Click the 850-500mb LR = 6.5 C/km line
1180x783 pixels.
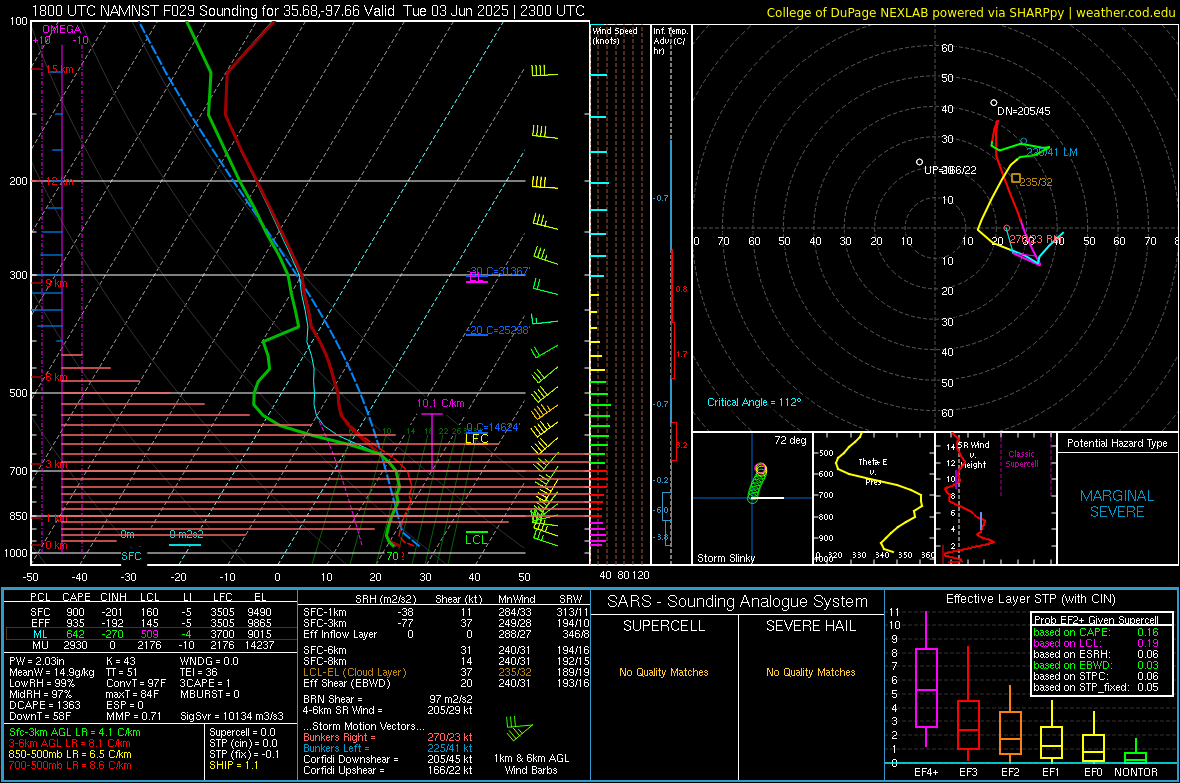[x=70, y=754]
